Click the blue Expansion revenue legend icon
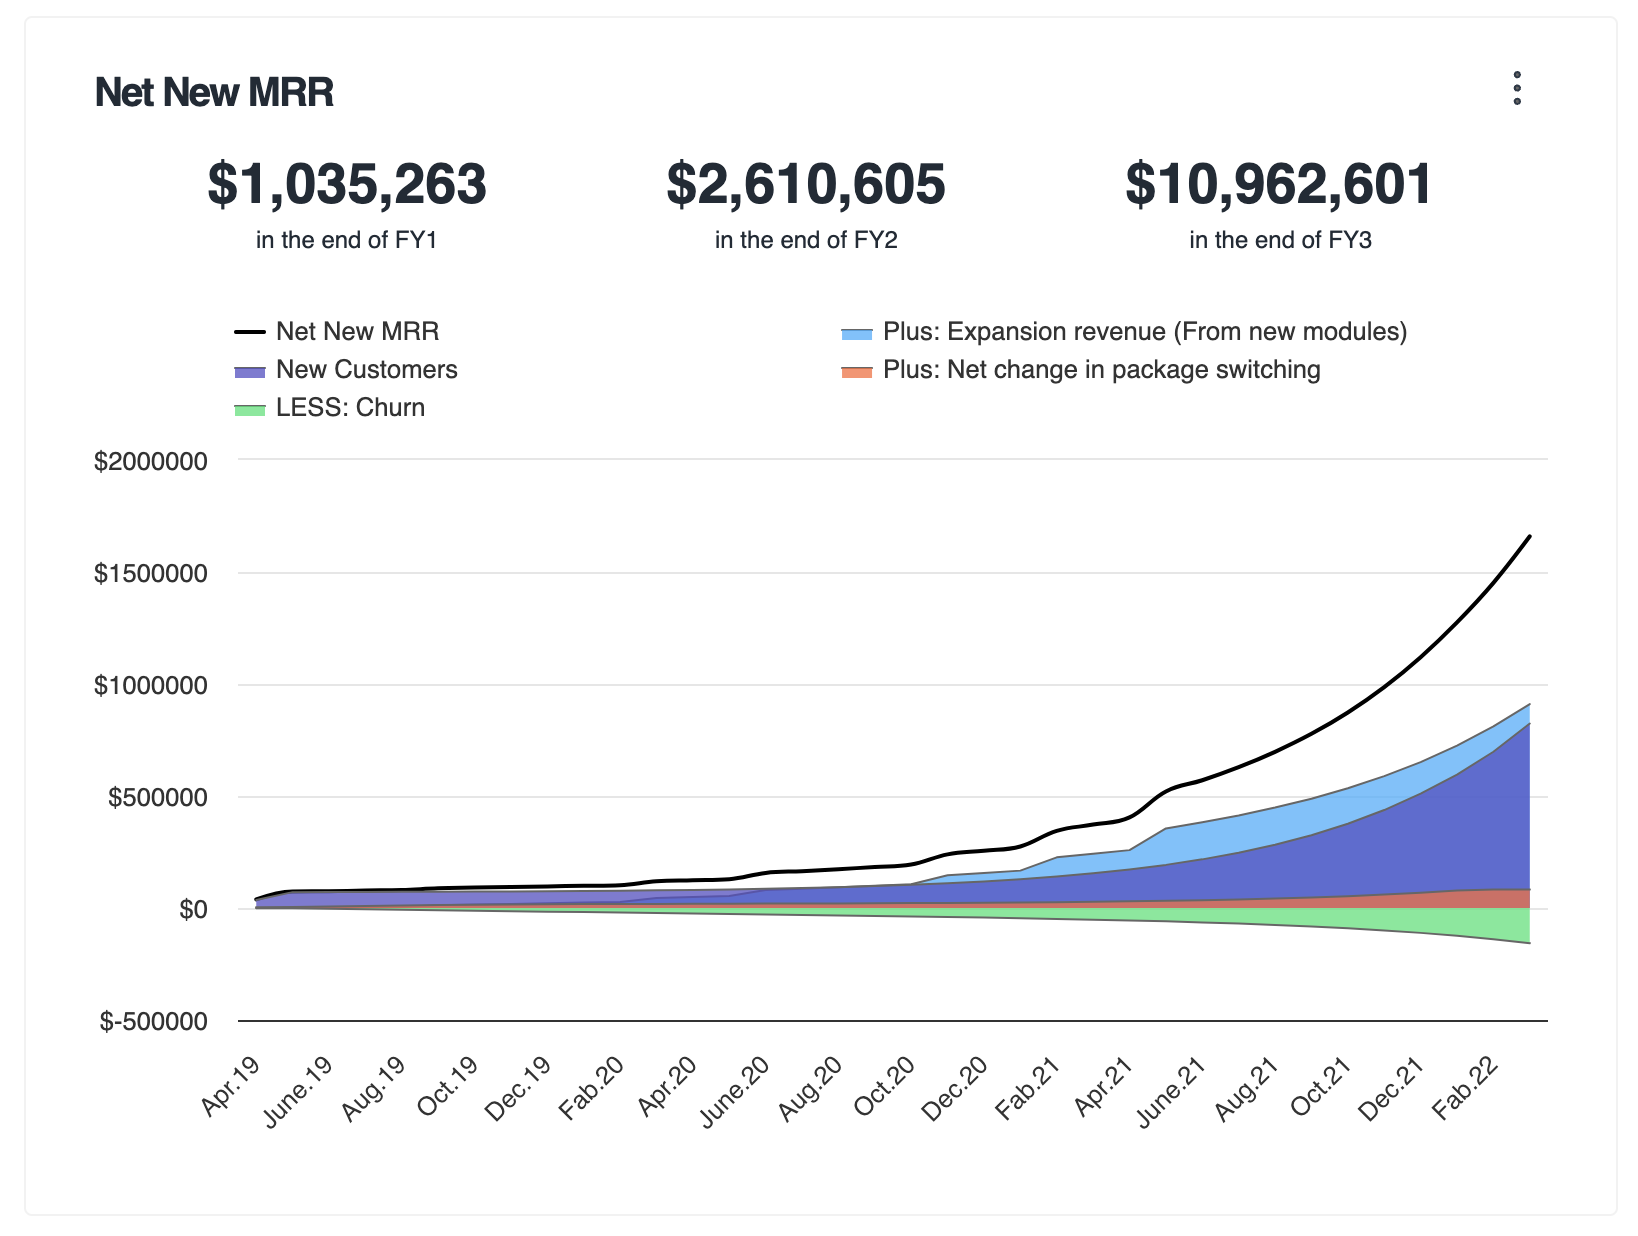1638x1236 pixels. 855,331
